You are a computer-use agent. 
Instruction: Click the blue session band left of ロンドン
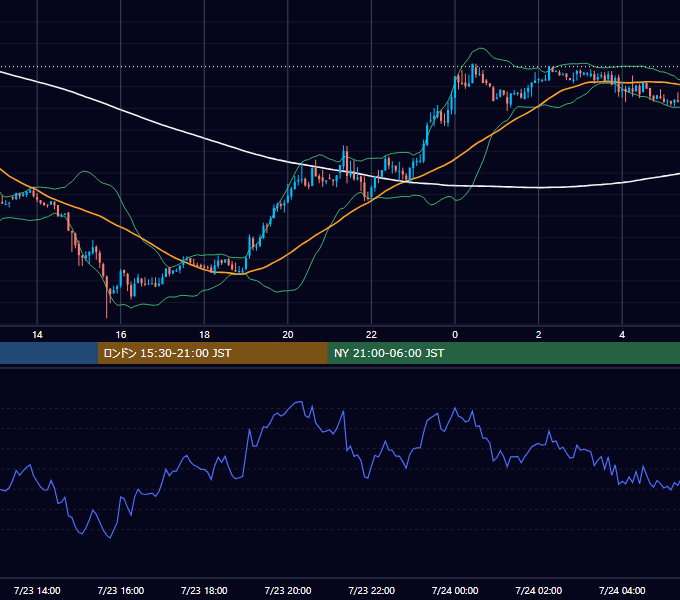click(x=49, y=353)
